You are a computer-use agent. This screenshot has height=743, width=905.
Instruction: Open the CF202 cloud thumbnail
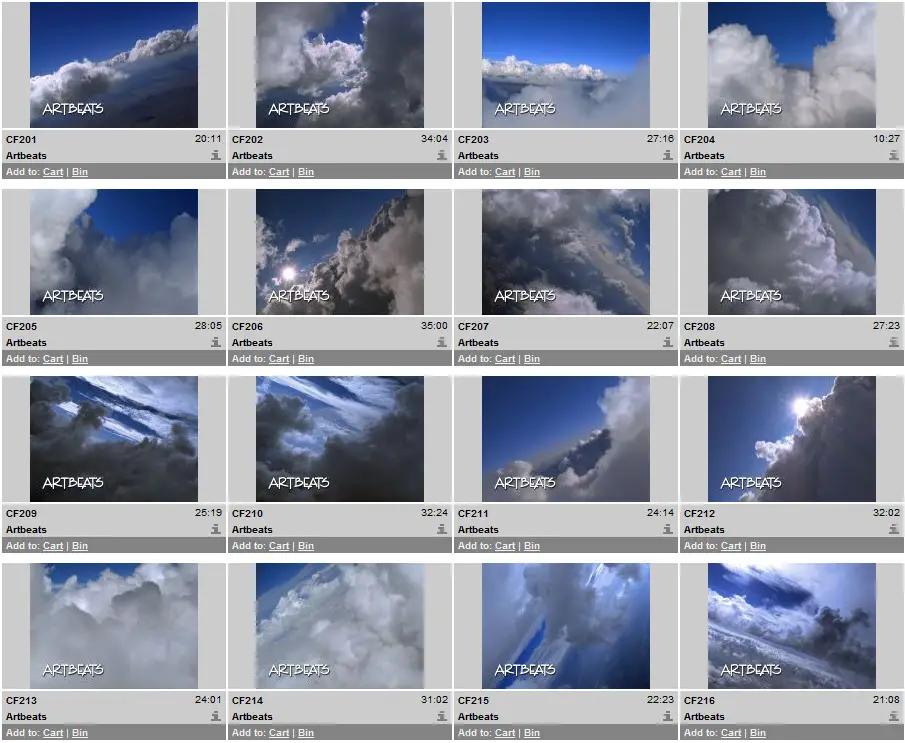click(x=340, y=65)
